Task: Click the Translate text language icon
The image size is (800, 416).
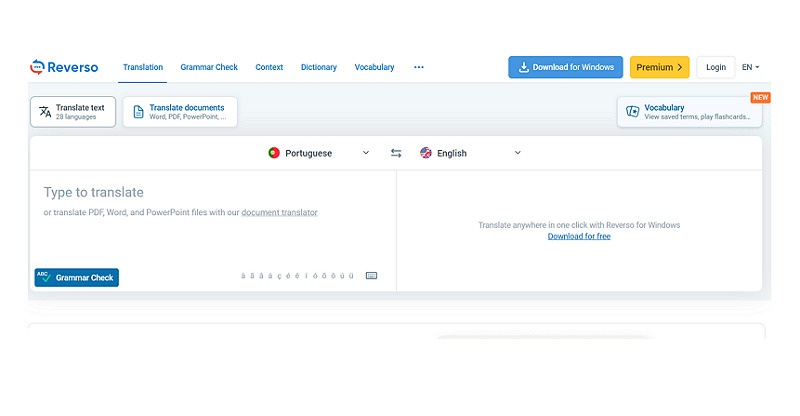Action: 45,112
